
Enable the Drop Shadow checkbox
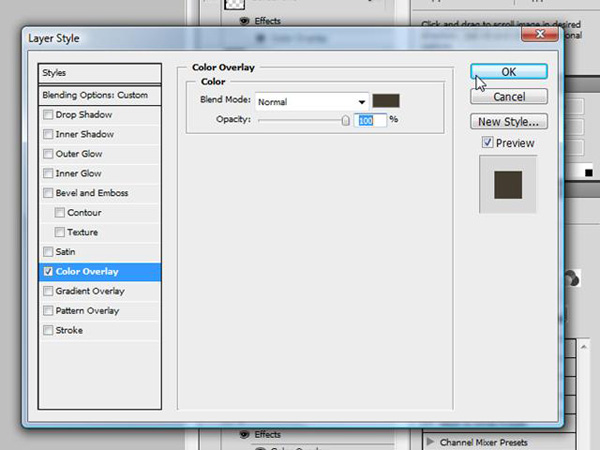click(48, 115)
